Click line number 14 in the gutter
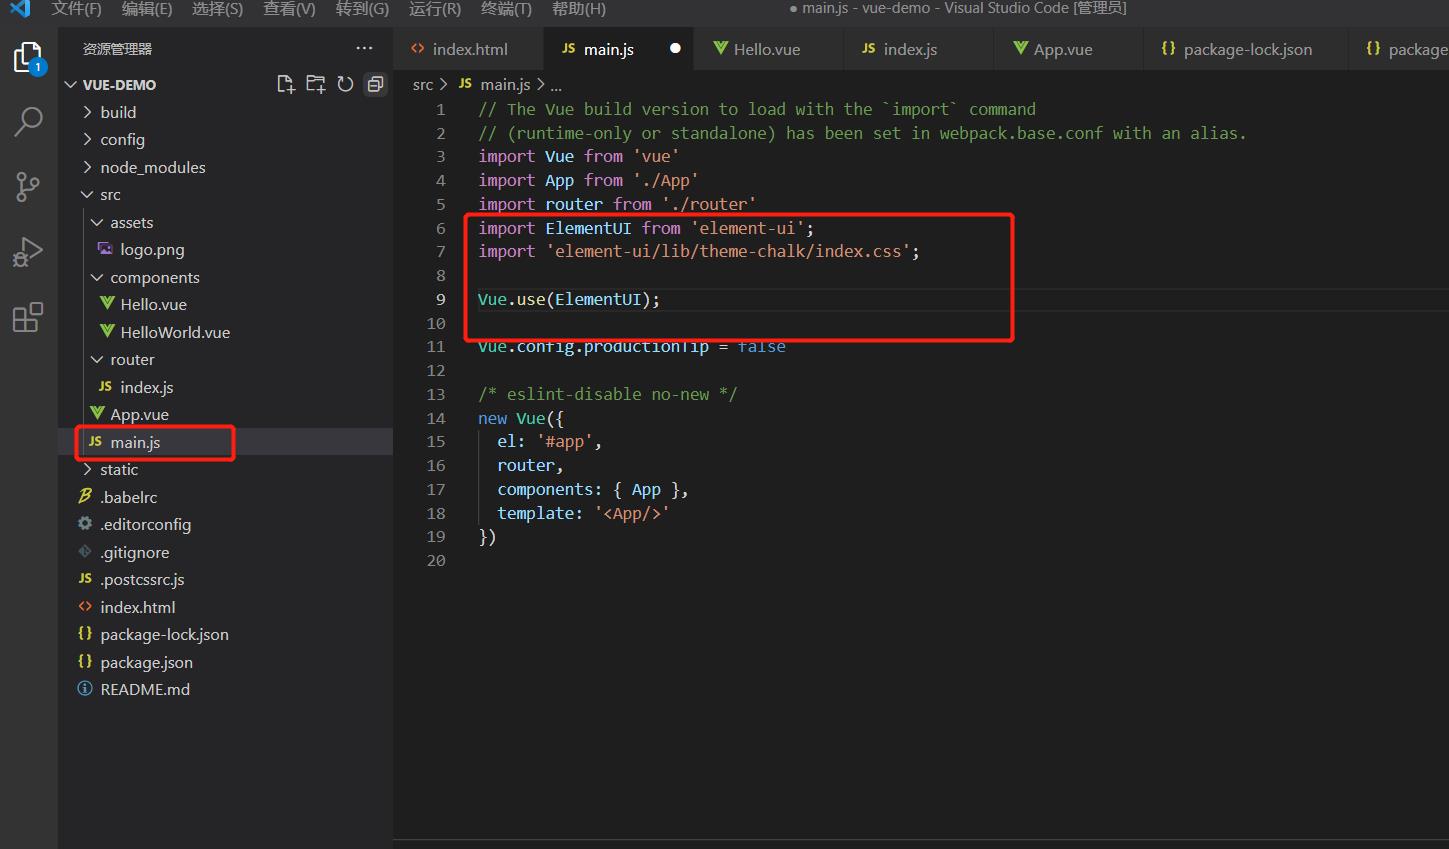 pos(436,418)
